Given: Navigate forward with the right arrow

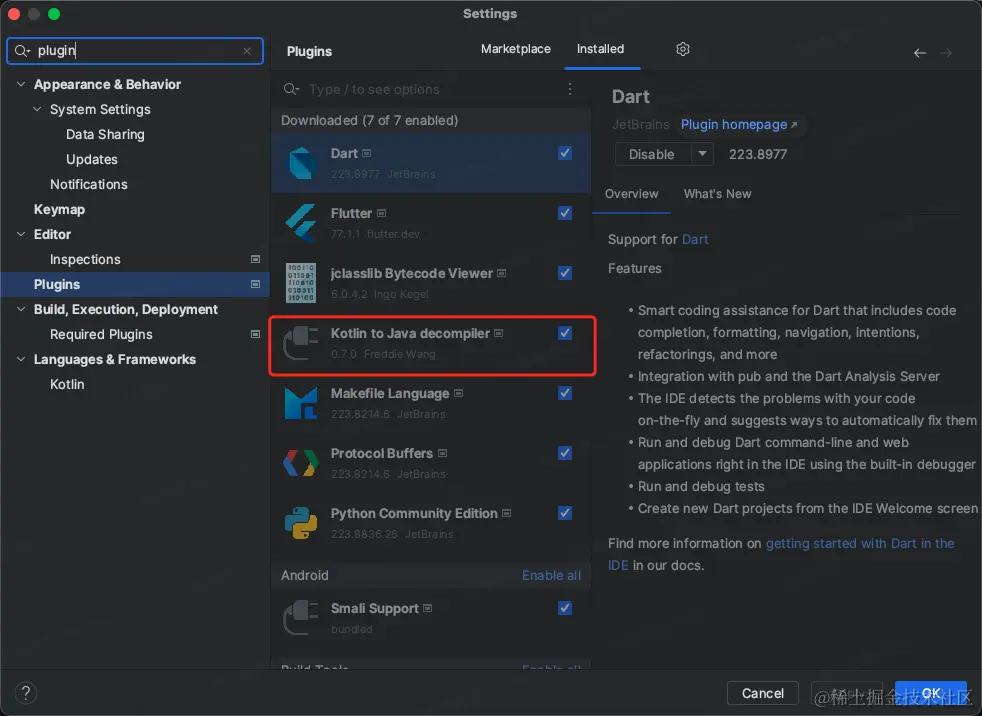Looking at the screenshot, I should pyautogui.click(x=946, y=53).
